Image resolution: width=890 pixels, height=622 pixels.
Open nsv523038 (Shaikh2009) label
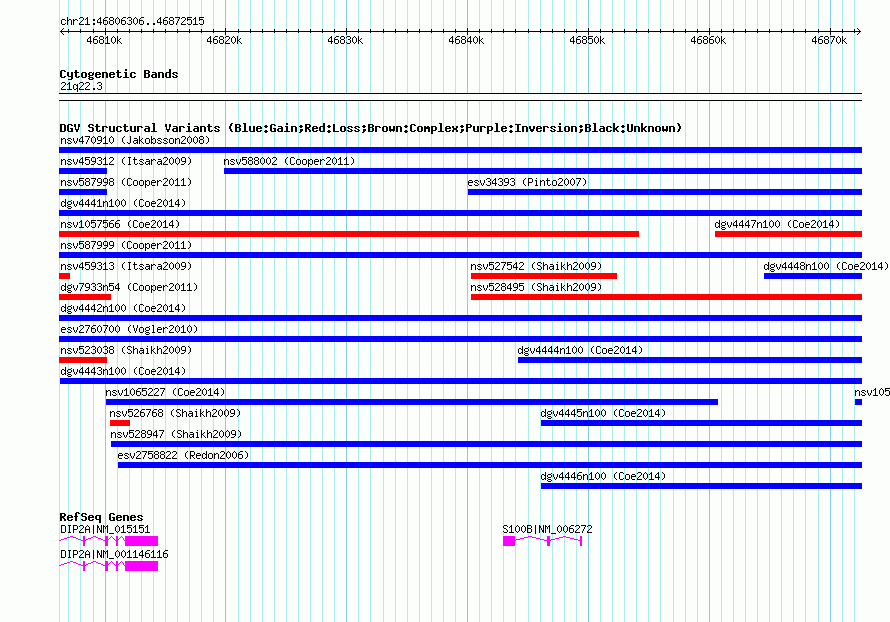pyautogui.click(x=126, y=350)
